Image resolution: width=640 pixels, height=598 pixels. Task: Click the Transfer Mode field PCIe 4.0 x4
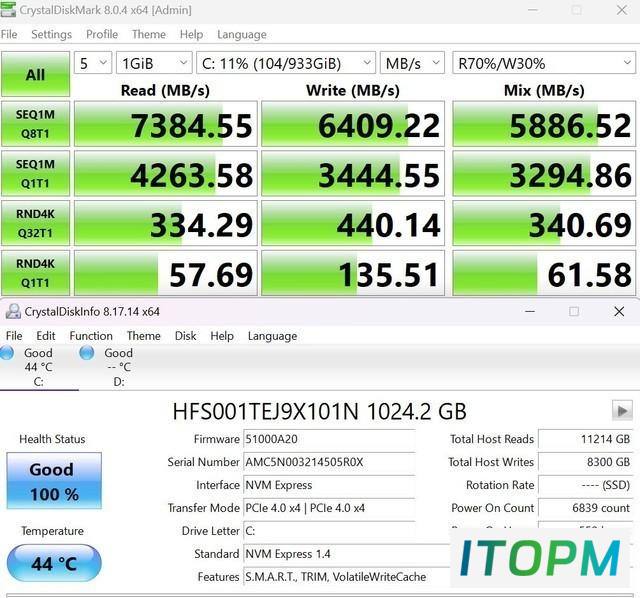[x=329, y=508]
